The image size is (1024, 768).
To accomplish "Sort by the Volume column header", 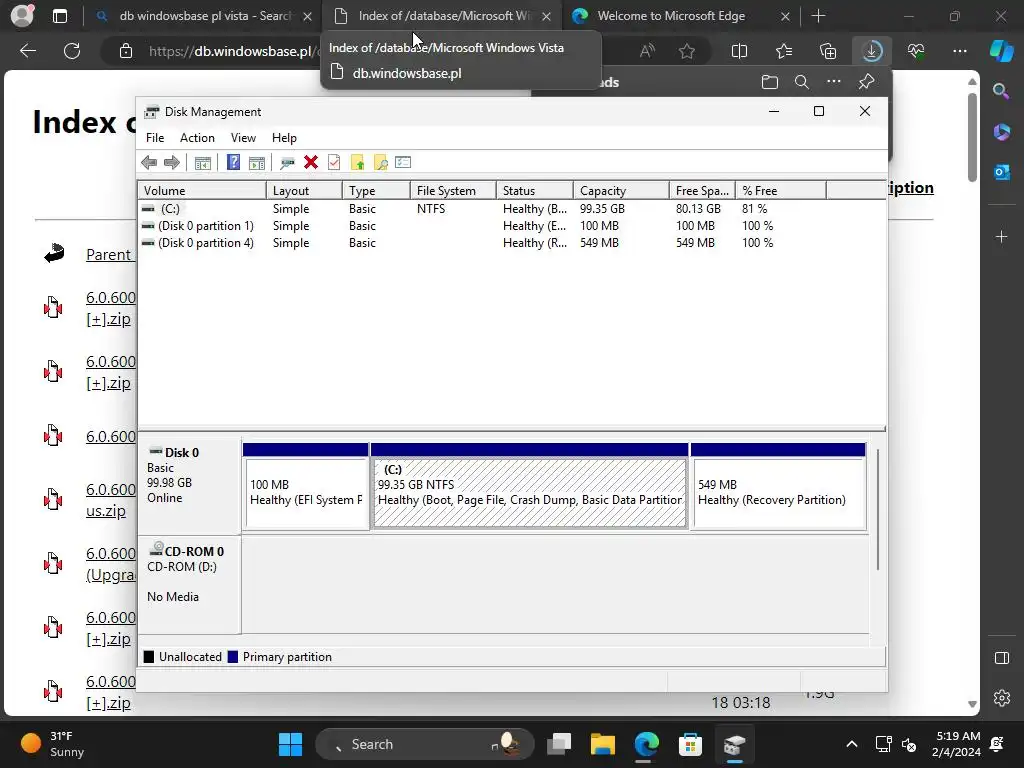I will tap(202, 191).
